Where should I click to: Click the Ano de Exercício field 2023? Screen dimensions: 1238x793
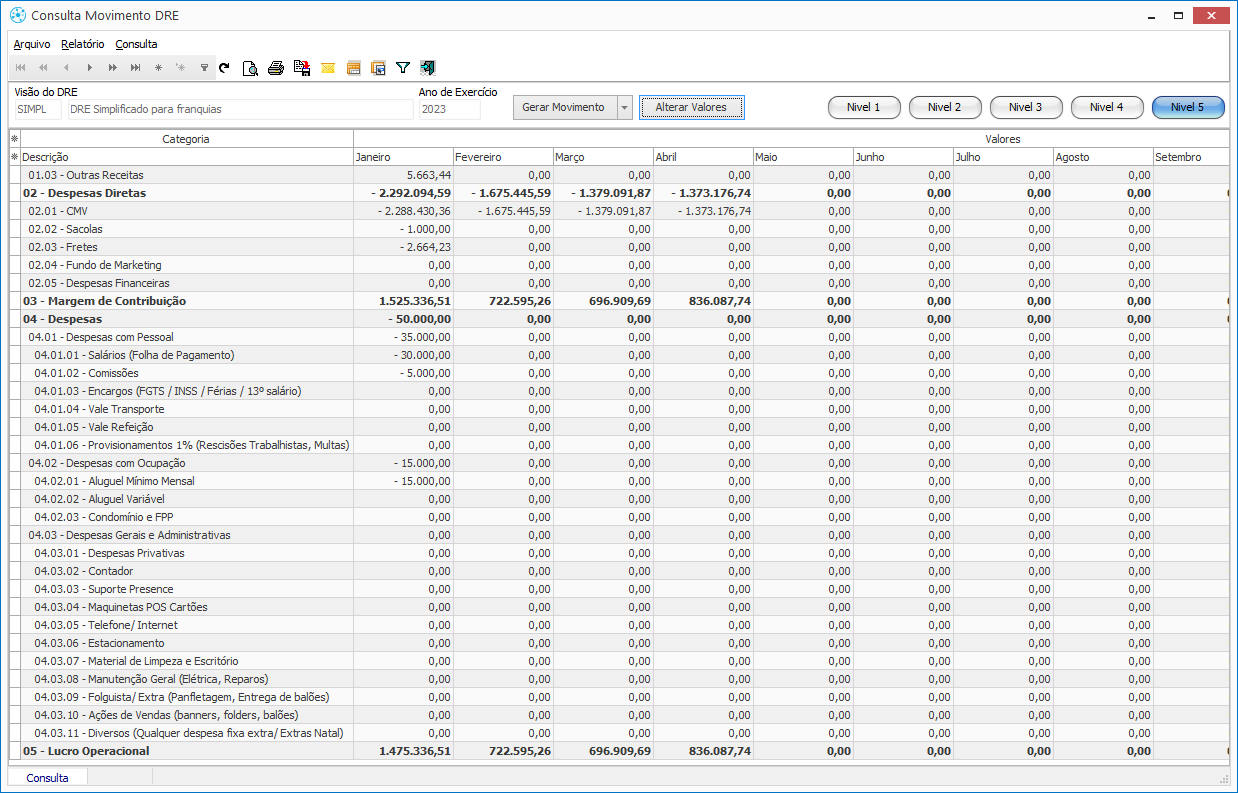[450, 109]
